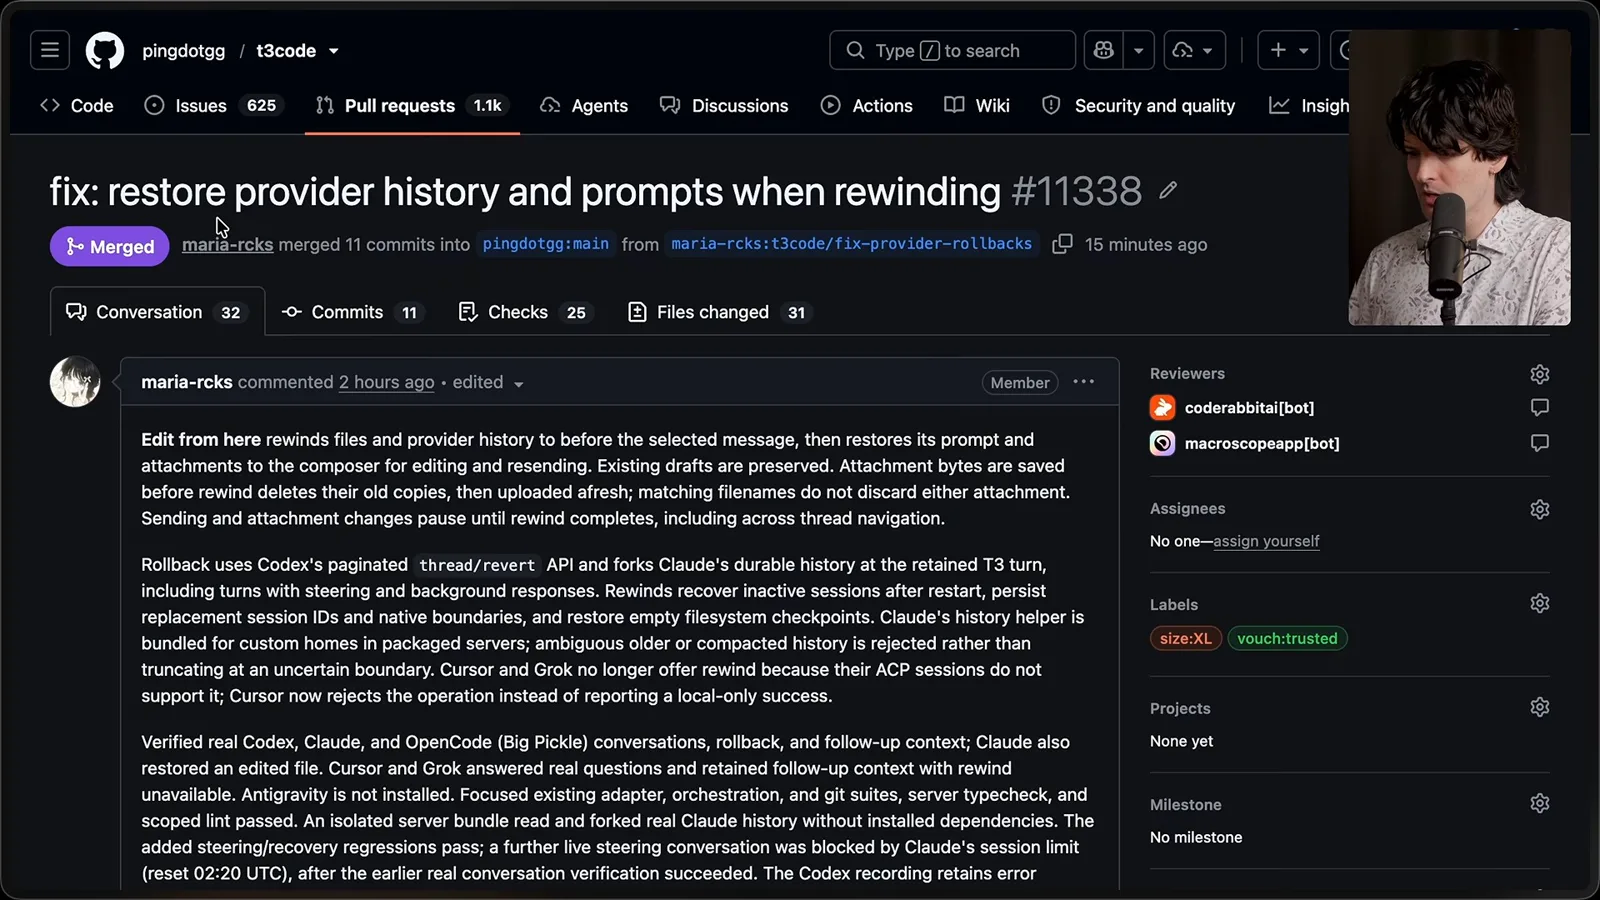Open the create new plus dropdown
This screenshot has height=900, width=1600.
[x=1289, y=50]
